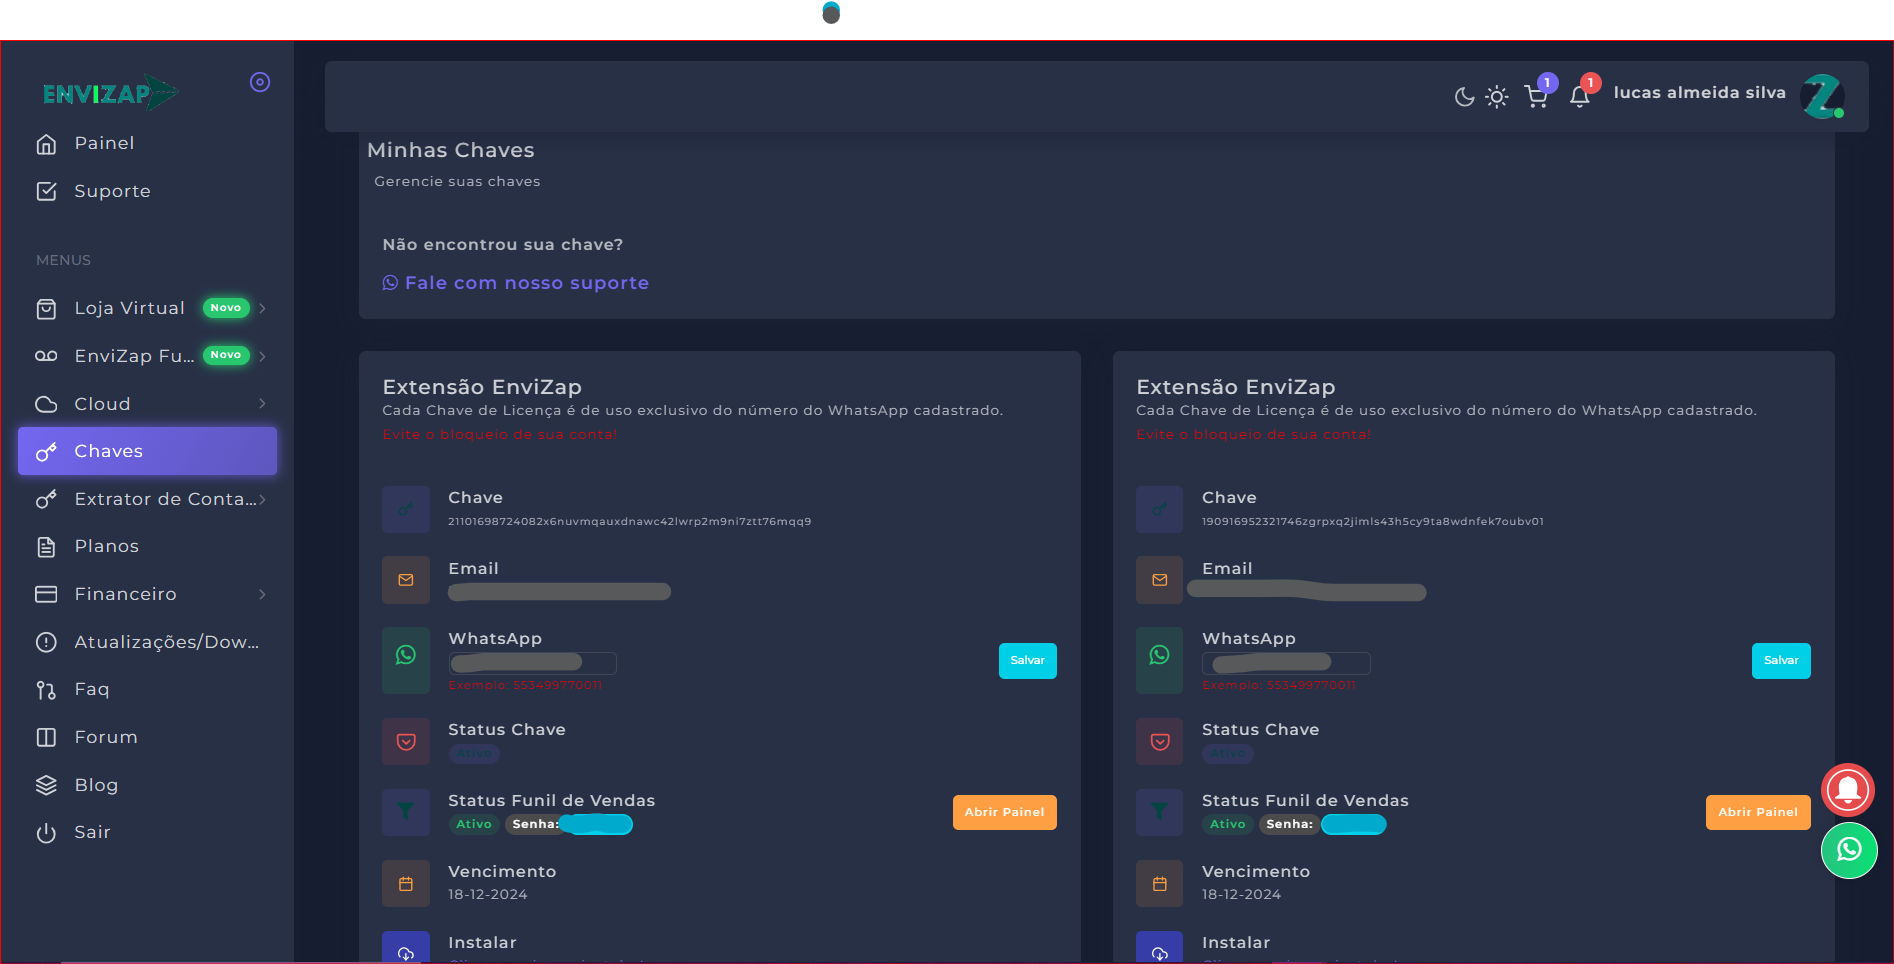The width and height of the screenshot is (1894, 964).
Task: Click the Blog layers icon
Action: 46,785
